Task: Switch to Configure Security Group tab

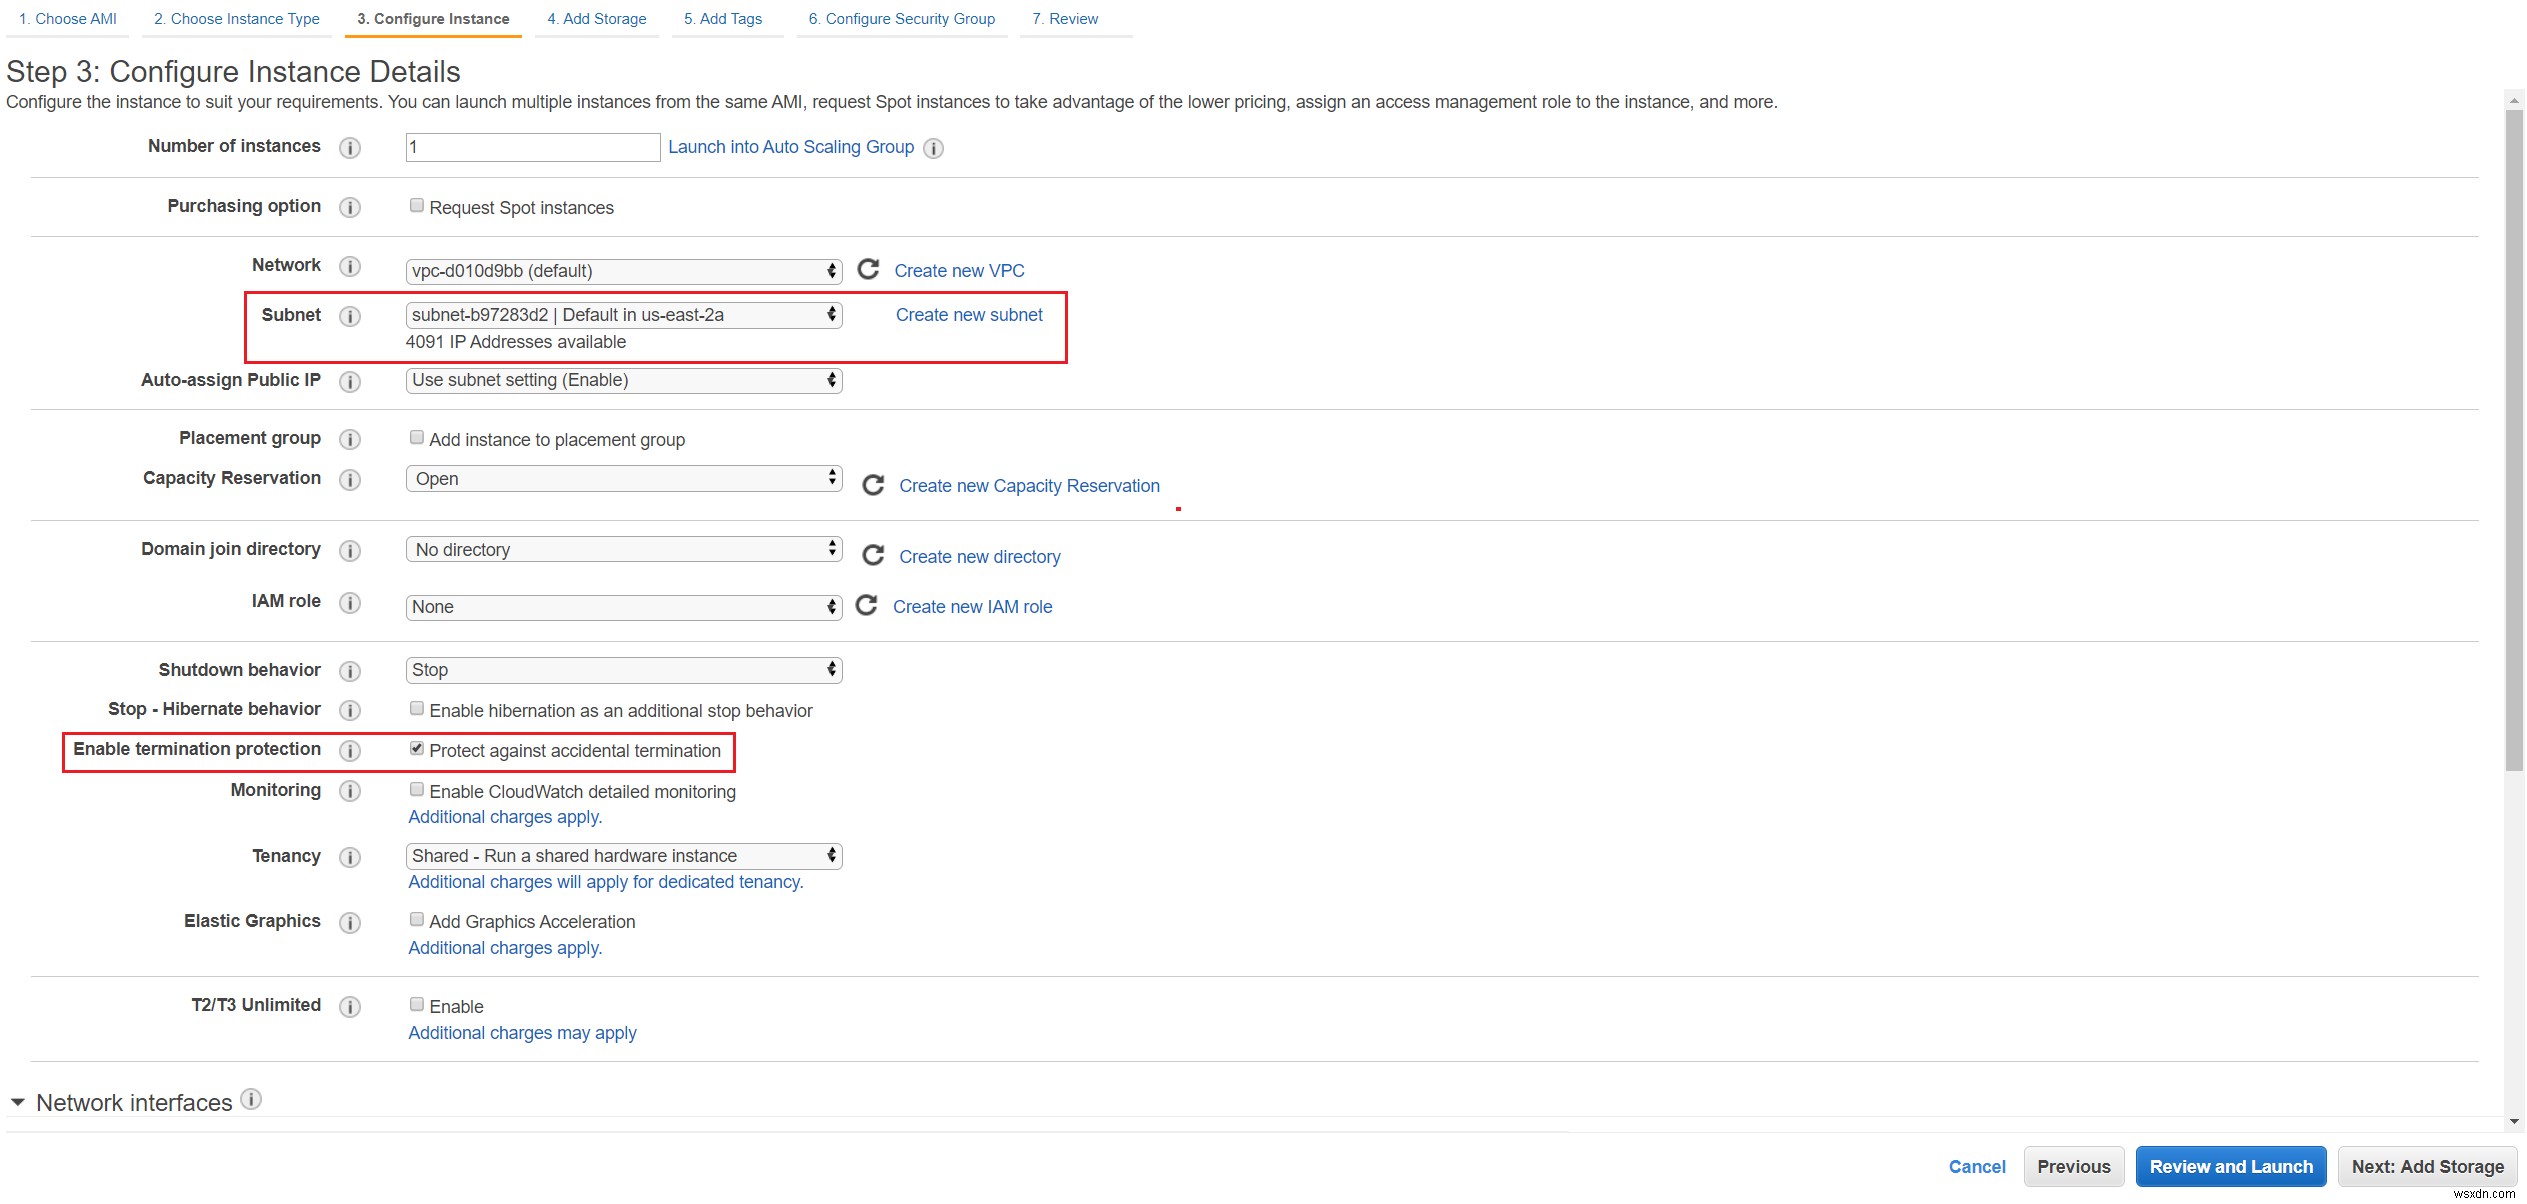Action: (902, 18)
